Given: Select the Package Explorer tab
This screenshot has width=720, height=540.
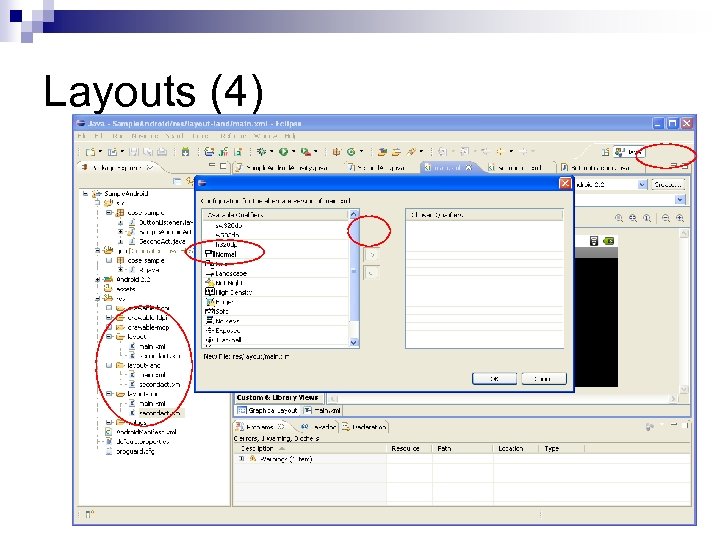Looking at the screenshot, I should pos(117,168).
